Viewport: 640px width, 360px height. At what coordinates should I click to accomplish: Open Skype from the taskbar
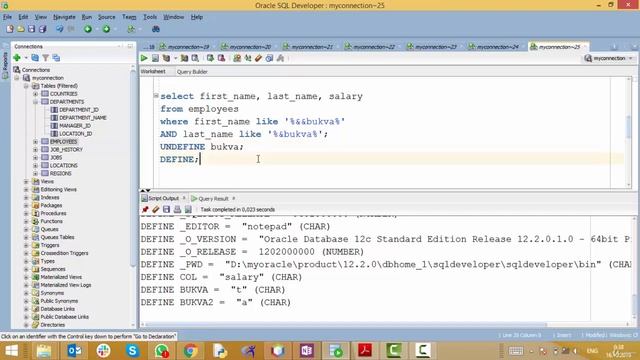coord(132,350)
